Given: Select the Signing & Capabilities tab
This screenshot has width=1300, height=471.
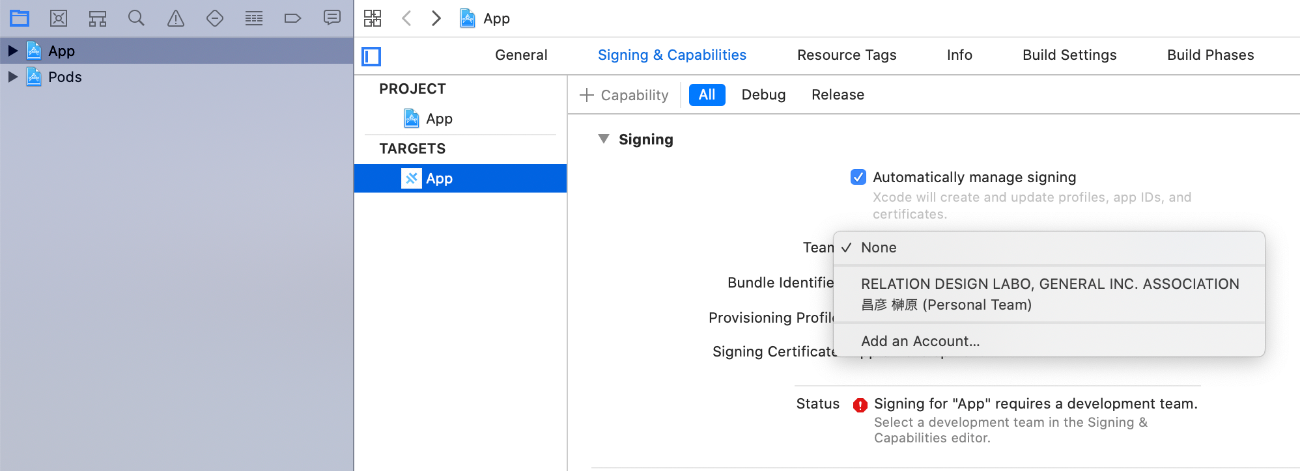Looking at the screenshot, I should click(x=672, y=55).
